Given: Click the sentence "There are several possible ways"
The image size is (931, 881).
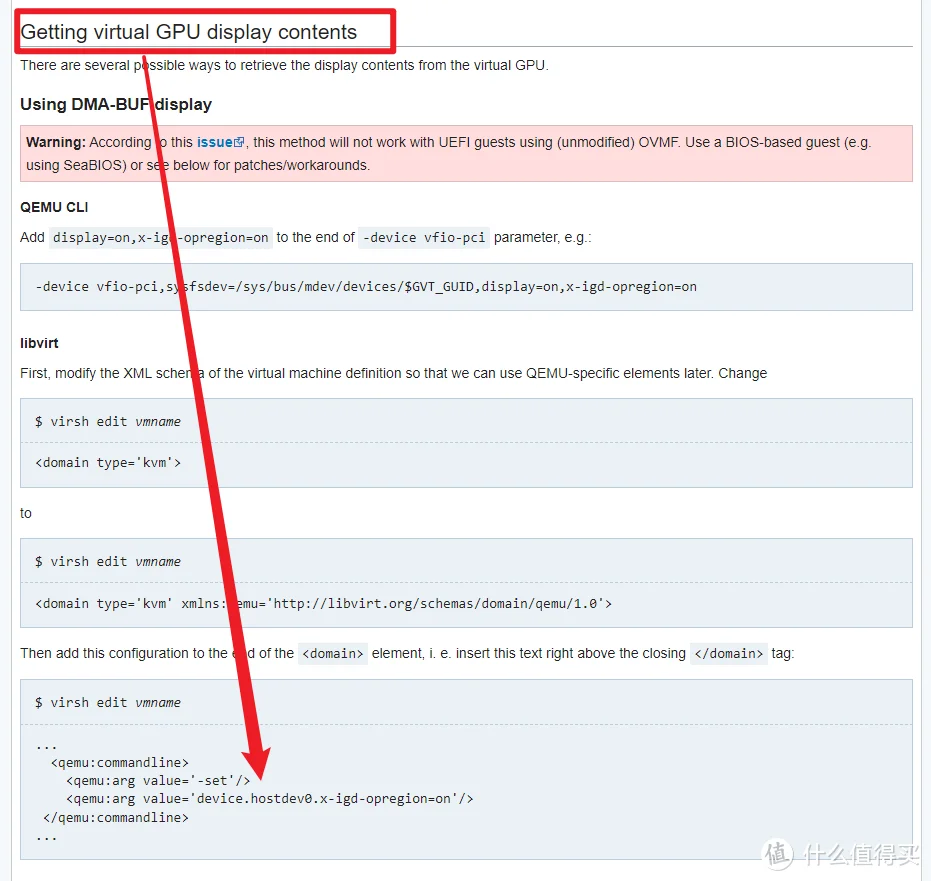Looking at the screenshot, I should tap(284, 65).
